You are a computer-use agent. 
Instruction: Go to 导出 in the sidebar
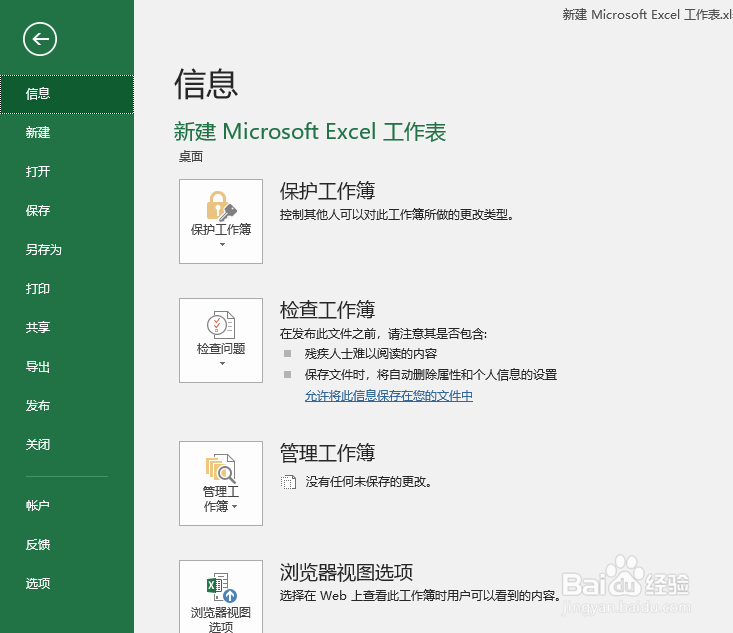pyautogui.click(x=67, y=367)
